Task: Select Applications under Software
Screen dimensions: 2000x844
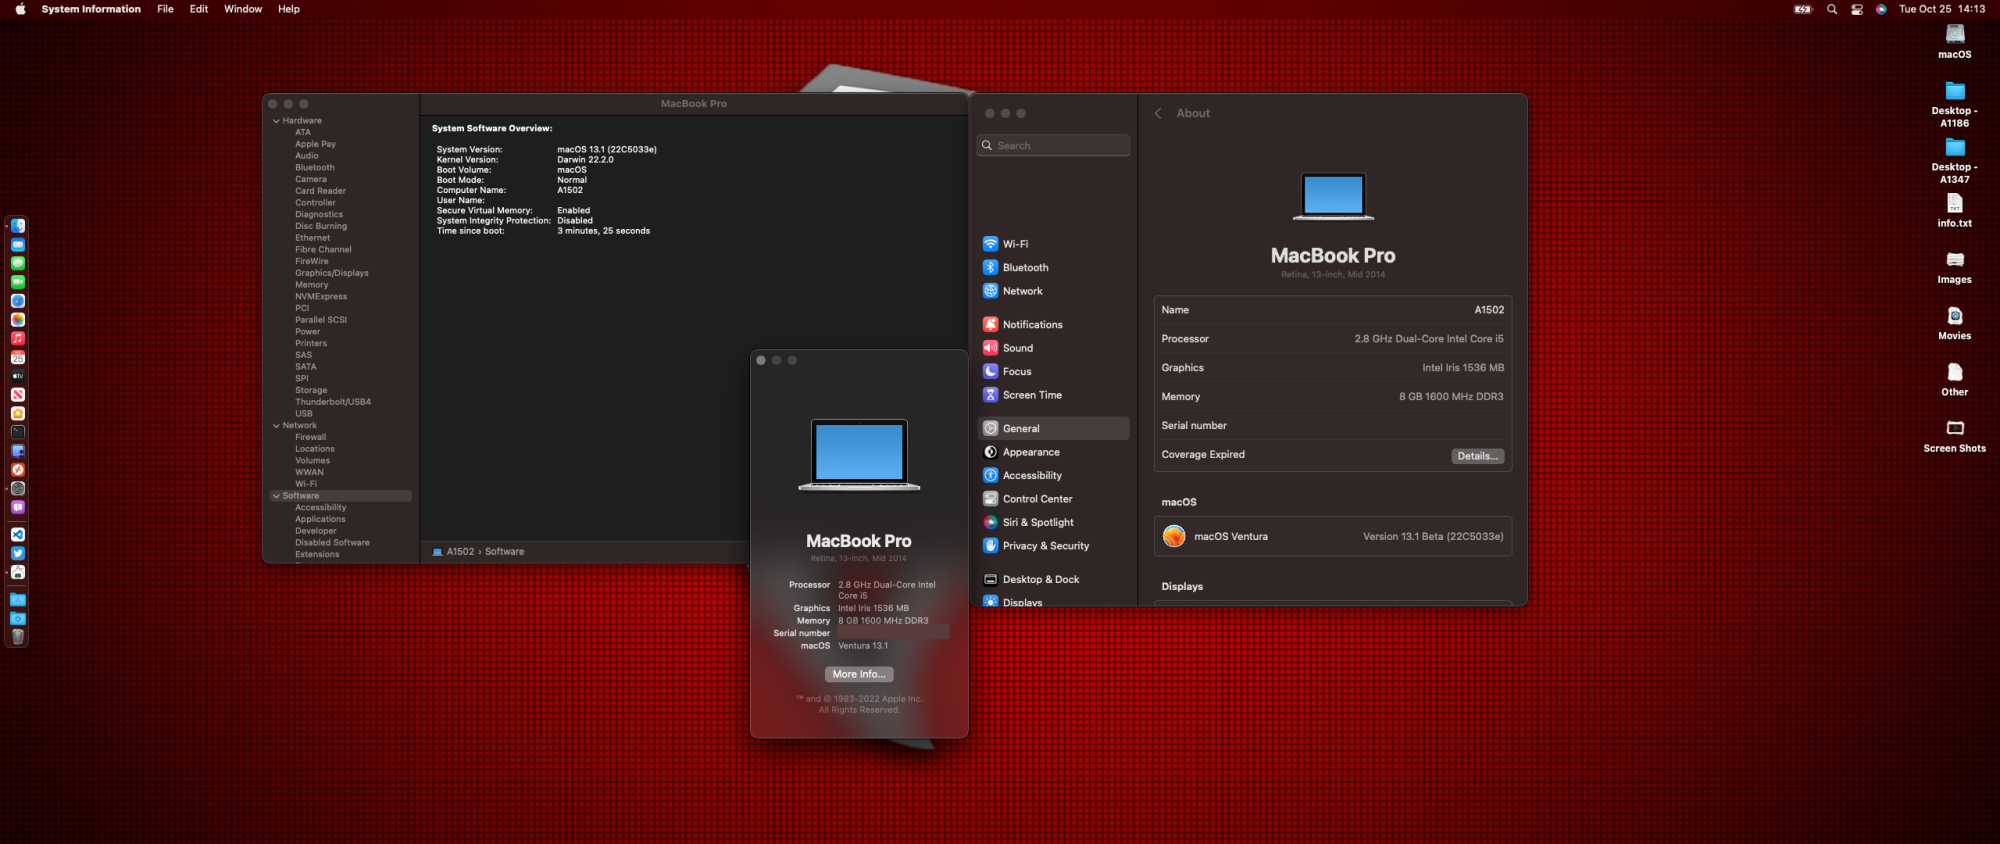Action: click(x=320, y=519)
